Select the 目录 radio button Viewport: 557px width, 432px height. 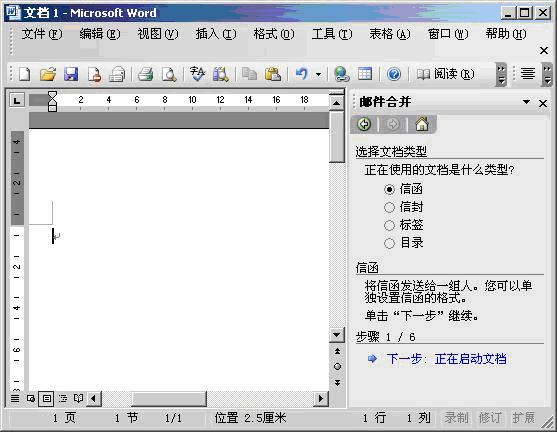coord(389,243)
